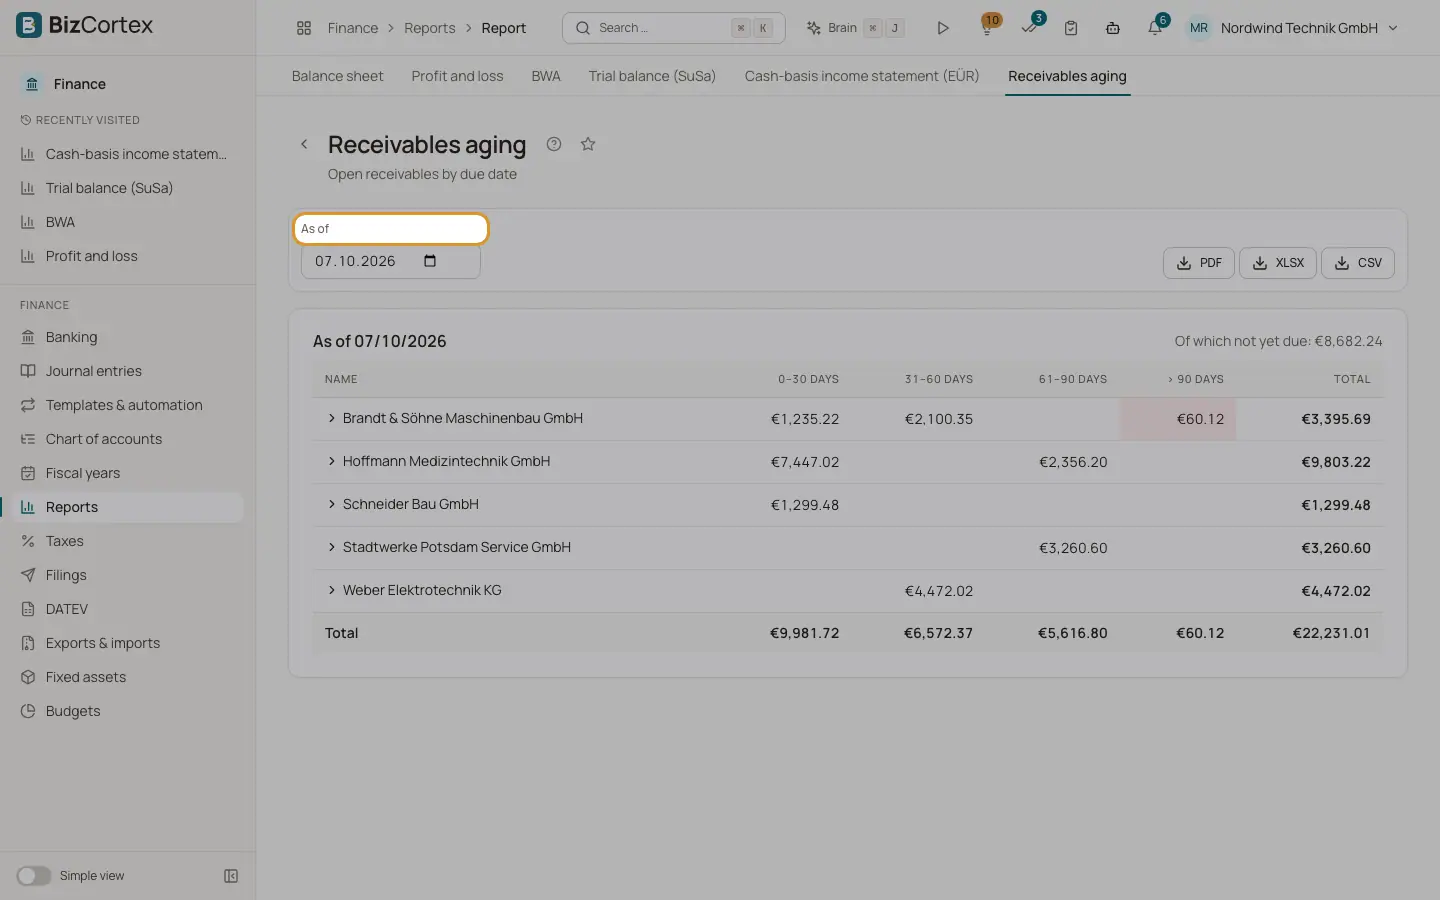The height and width of the screenshot is (900, 1440).
Task: Go back using the arrow beside Receivables aging
Action: (304, 144)
